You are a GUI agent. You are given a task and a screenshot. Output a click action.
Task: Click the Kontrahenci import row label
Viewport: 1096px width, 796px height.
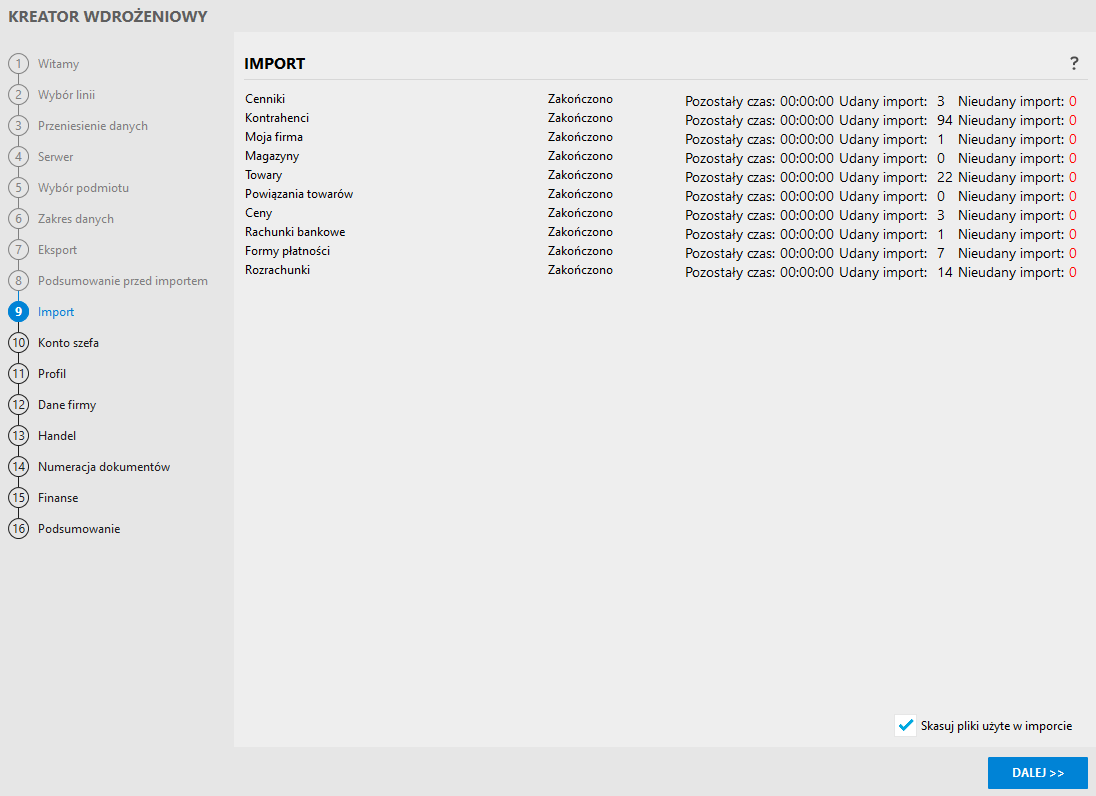[277, 118]
